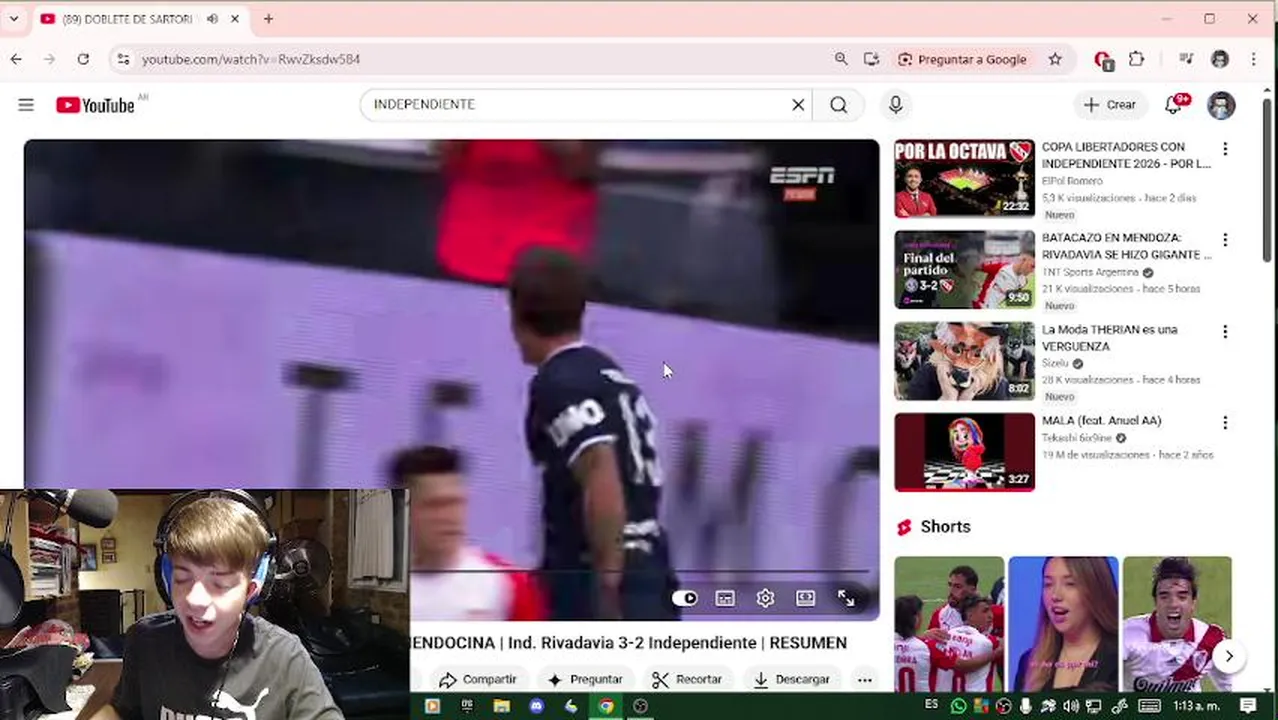Open the Windows notification center icon
The height and width of the screenshot is (720, 1278).
coord(1248,706)
